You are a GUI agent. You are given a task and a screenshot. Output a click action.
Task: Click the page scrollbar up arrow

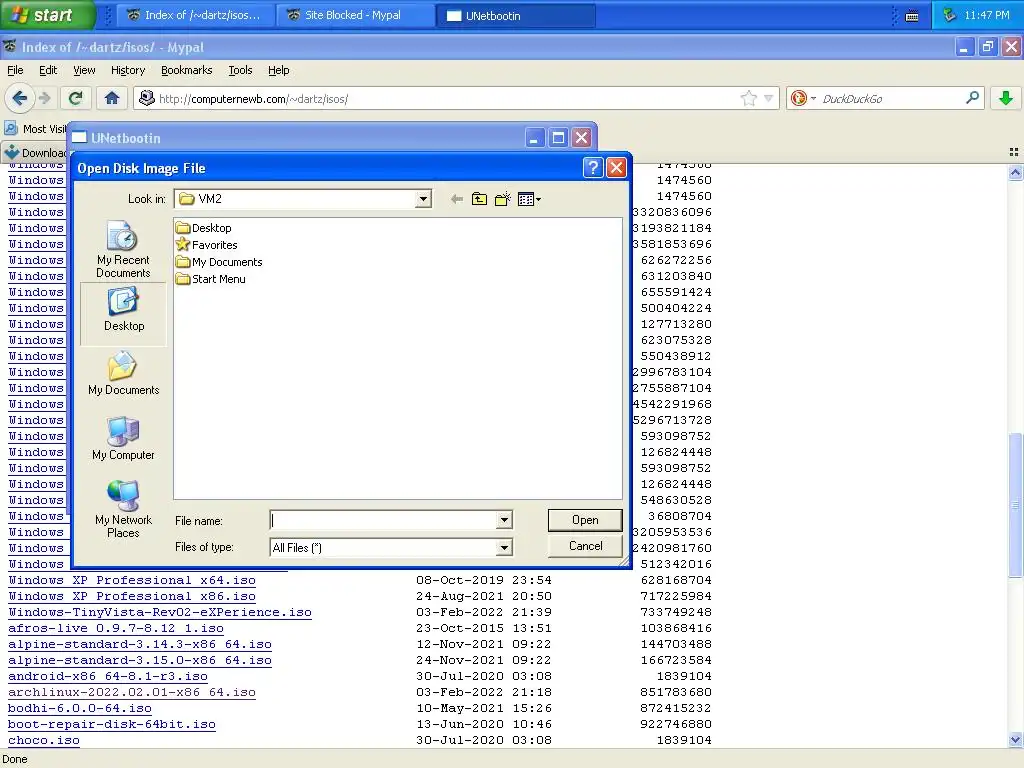(1015, 172)
